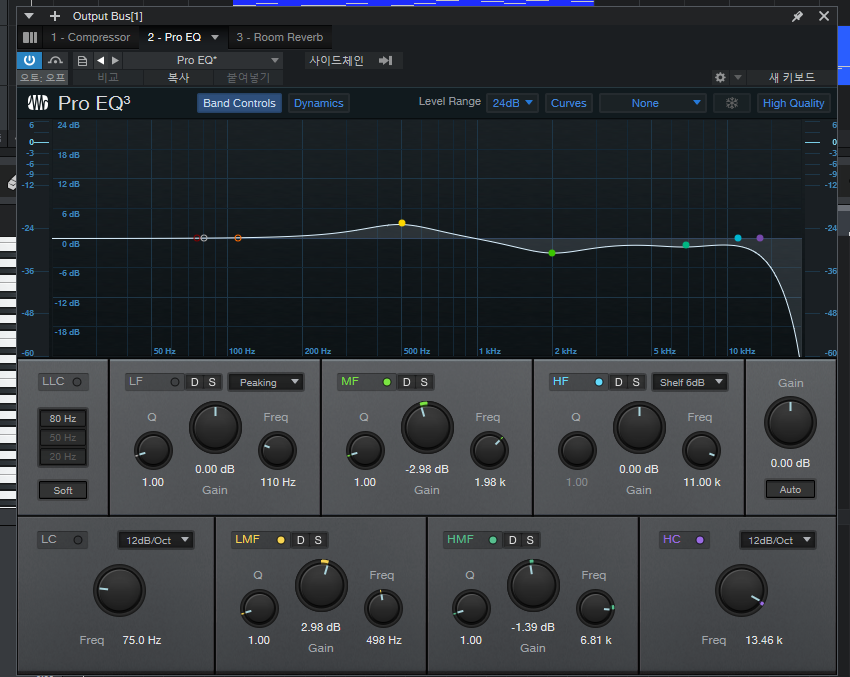Click the Auto gain button

click(x=790, y=489)
